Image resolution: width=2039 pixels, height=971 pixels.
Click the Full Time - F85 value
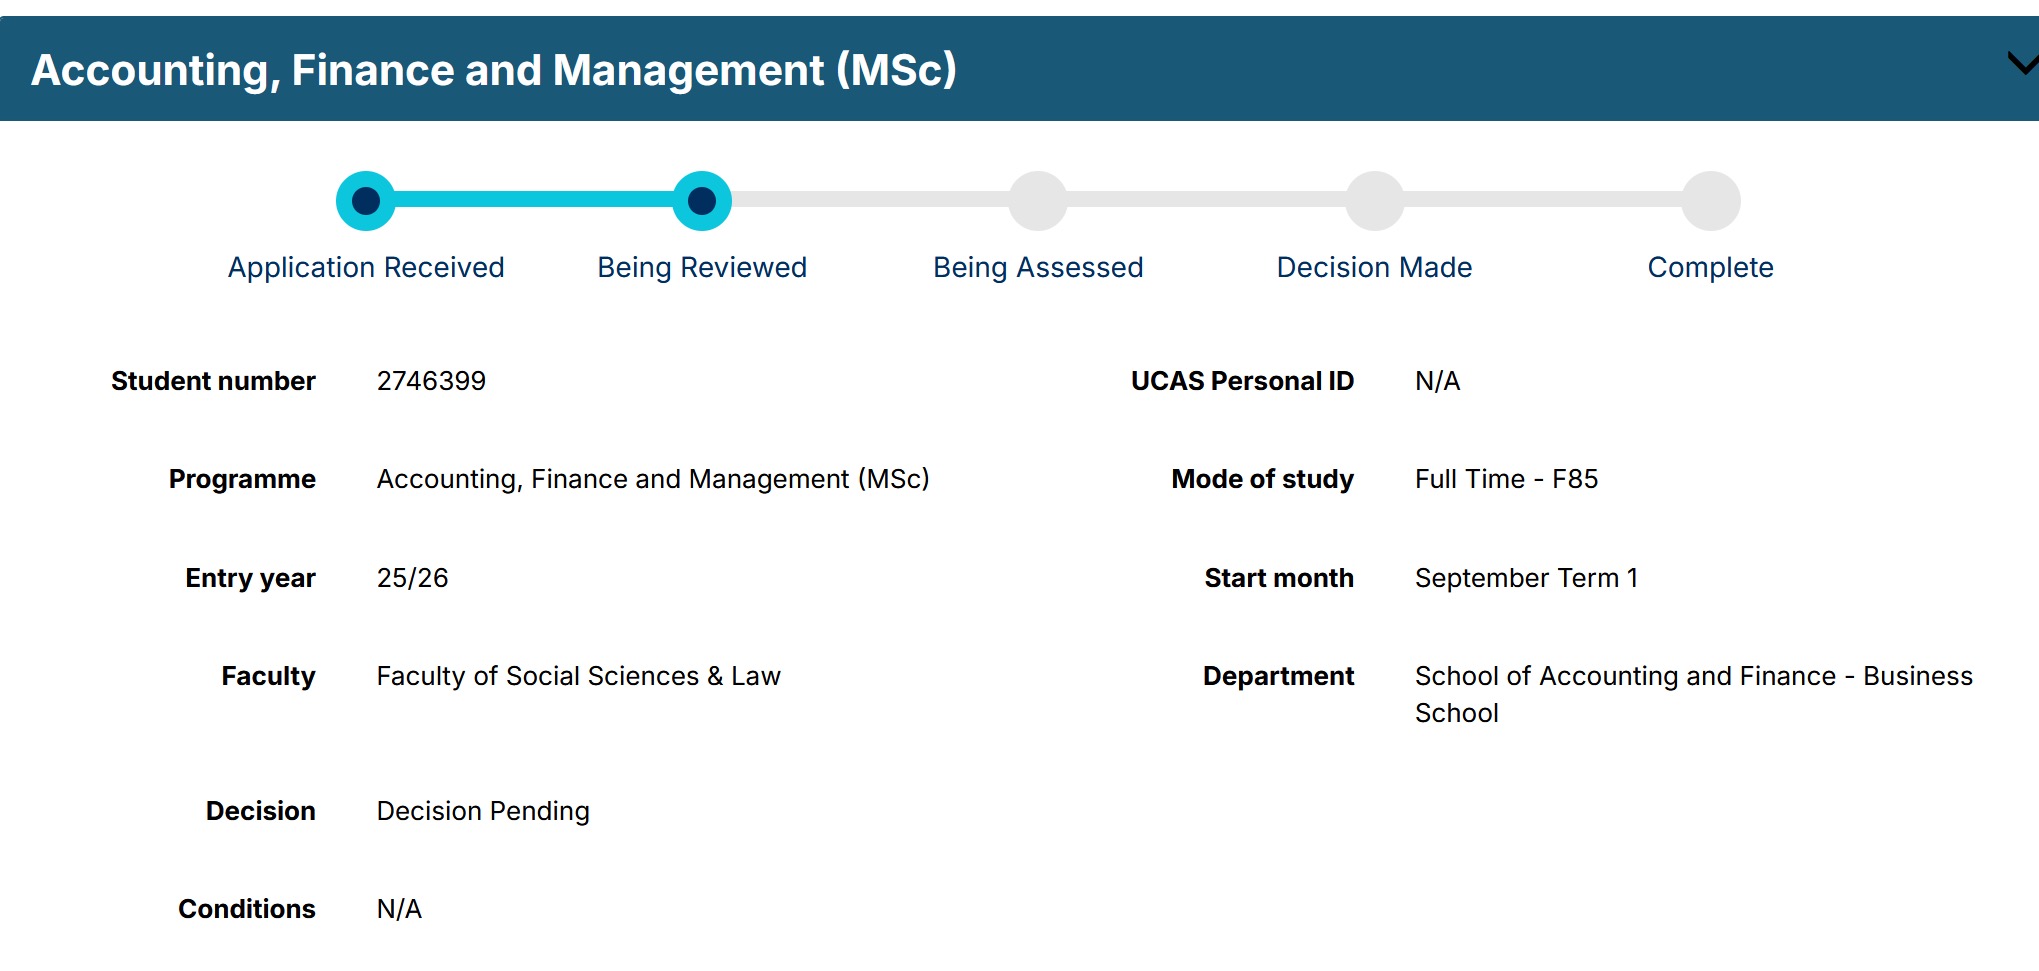pyautogui.click(x=1506, y=479)
